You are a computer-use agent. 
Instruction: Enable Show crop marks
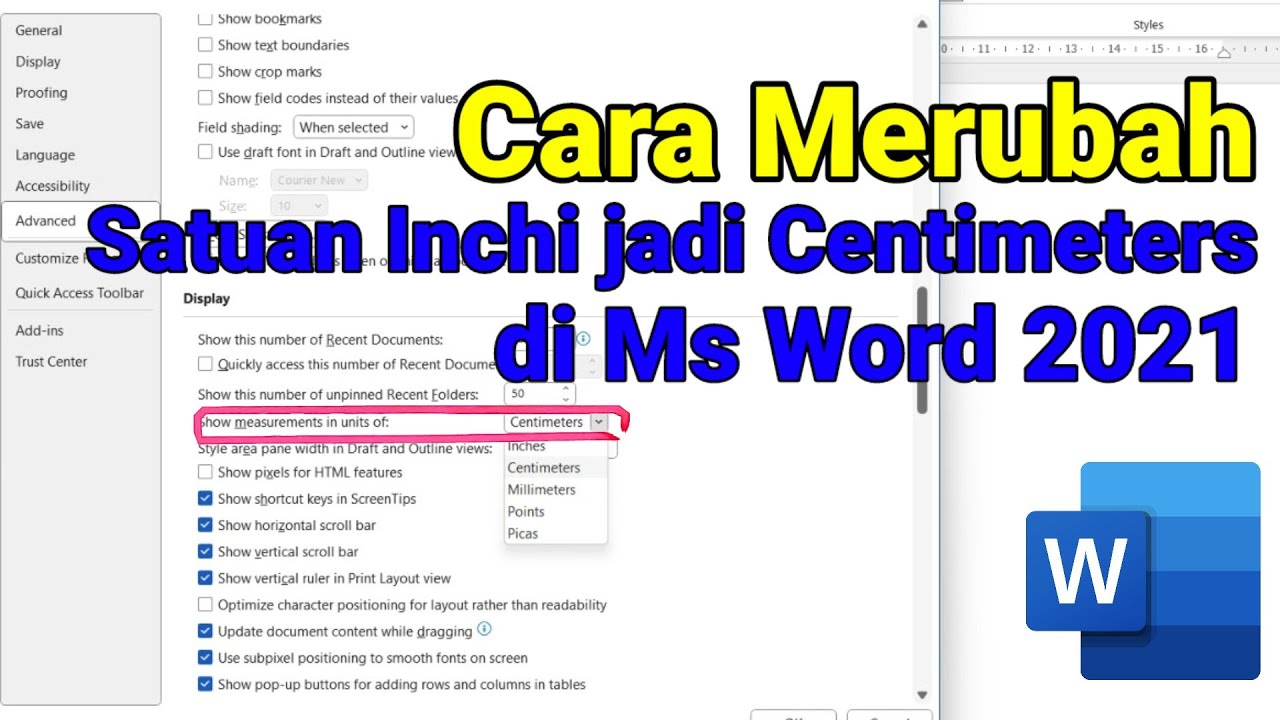click(205, 71)
